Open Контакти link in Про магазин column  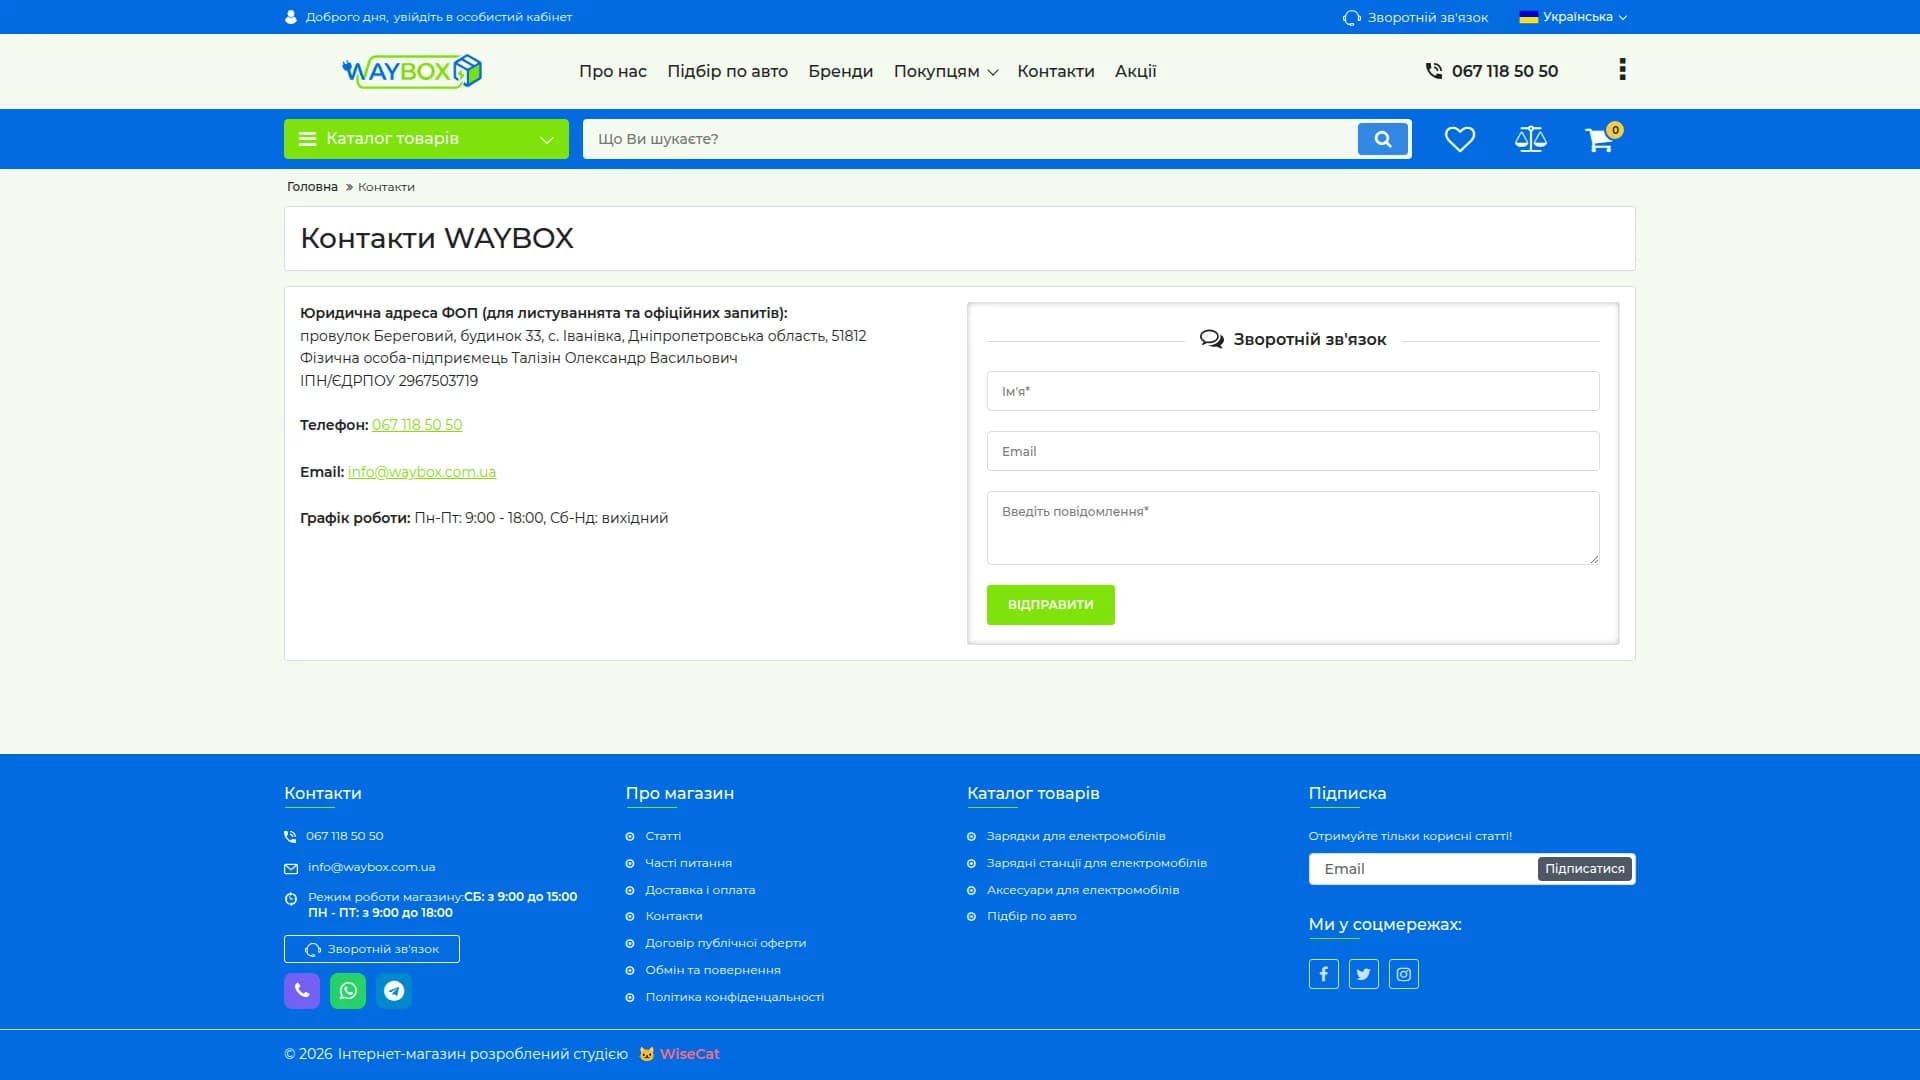[673, 916]
